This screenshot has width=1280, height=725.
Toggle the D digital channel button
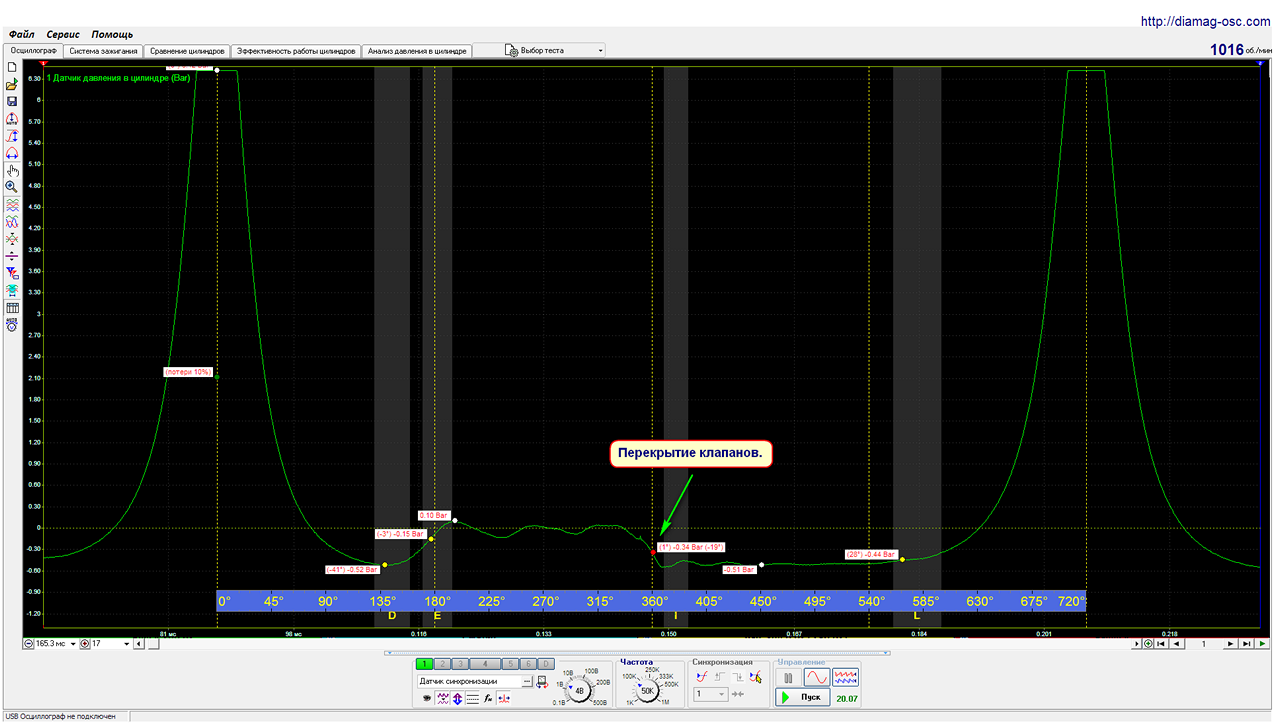[546, 664]
